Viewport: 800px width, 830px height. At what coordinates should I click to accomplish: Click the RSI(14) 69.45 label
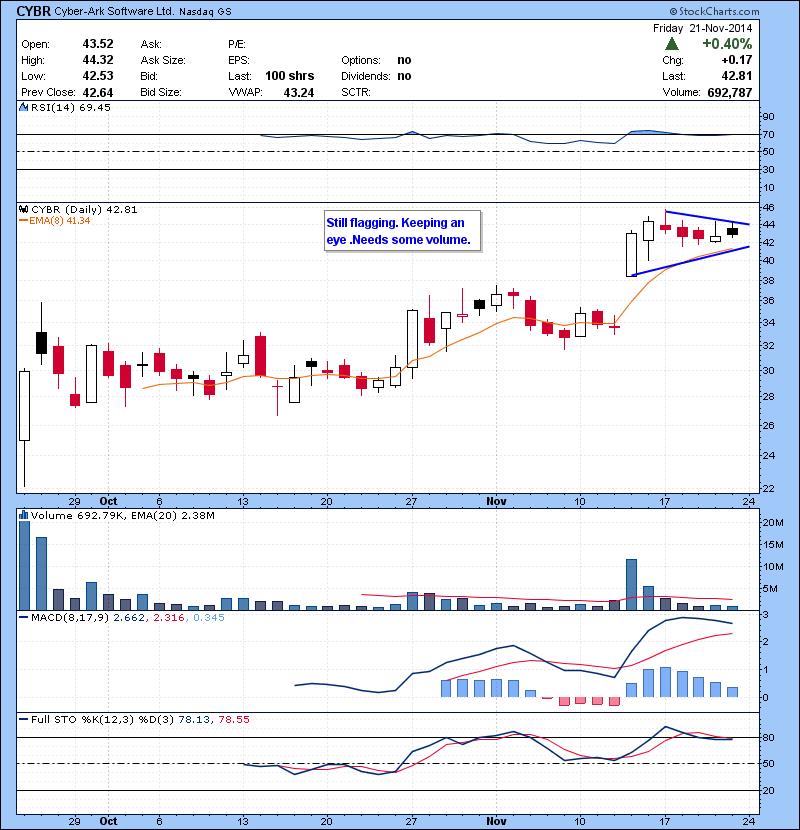(x=71, y=107)
